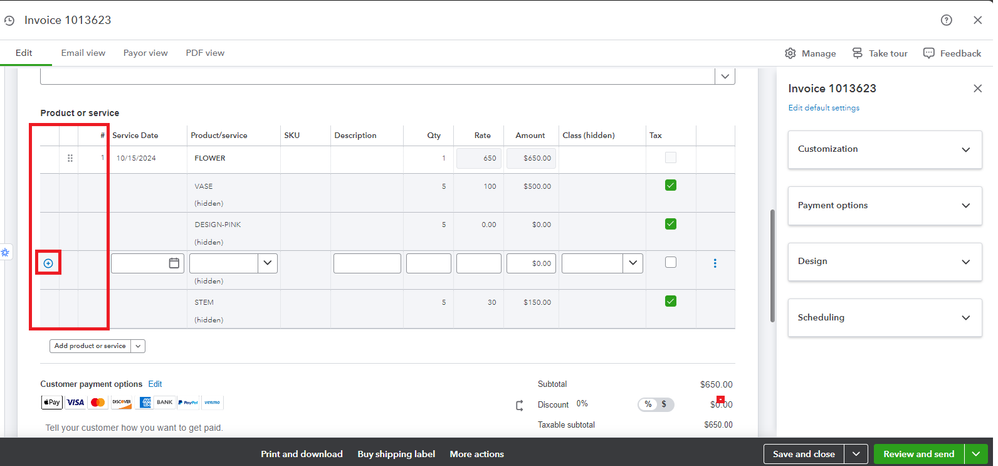Open the three-dot row actions menu
998x466 pixels.
[715, 263]
